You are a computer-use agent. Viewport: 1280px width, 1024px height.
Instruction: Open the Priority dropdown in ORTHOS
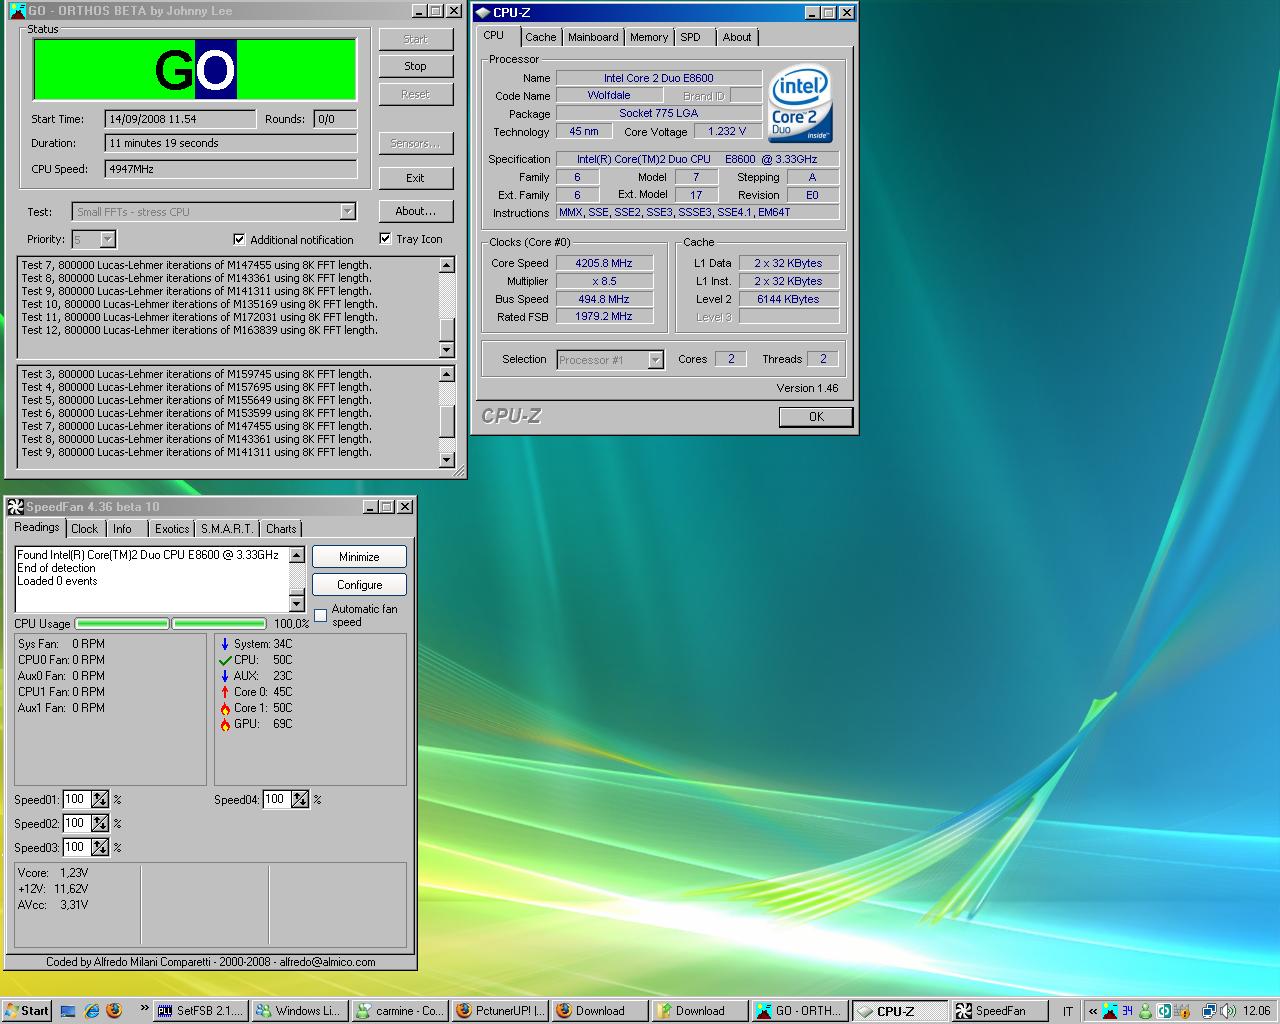(108, 239)
